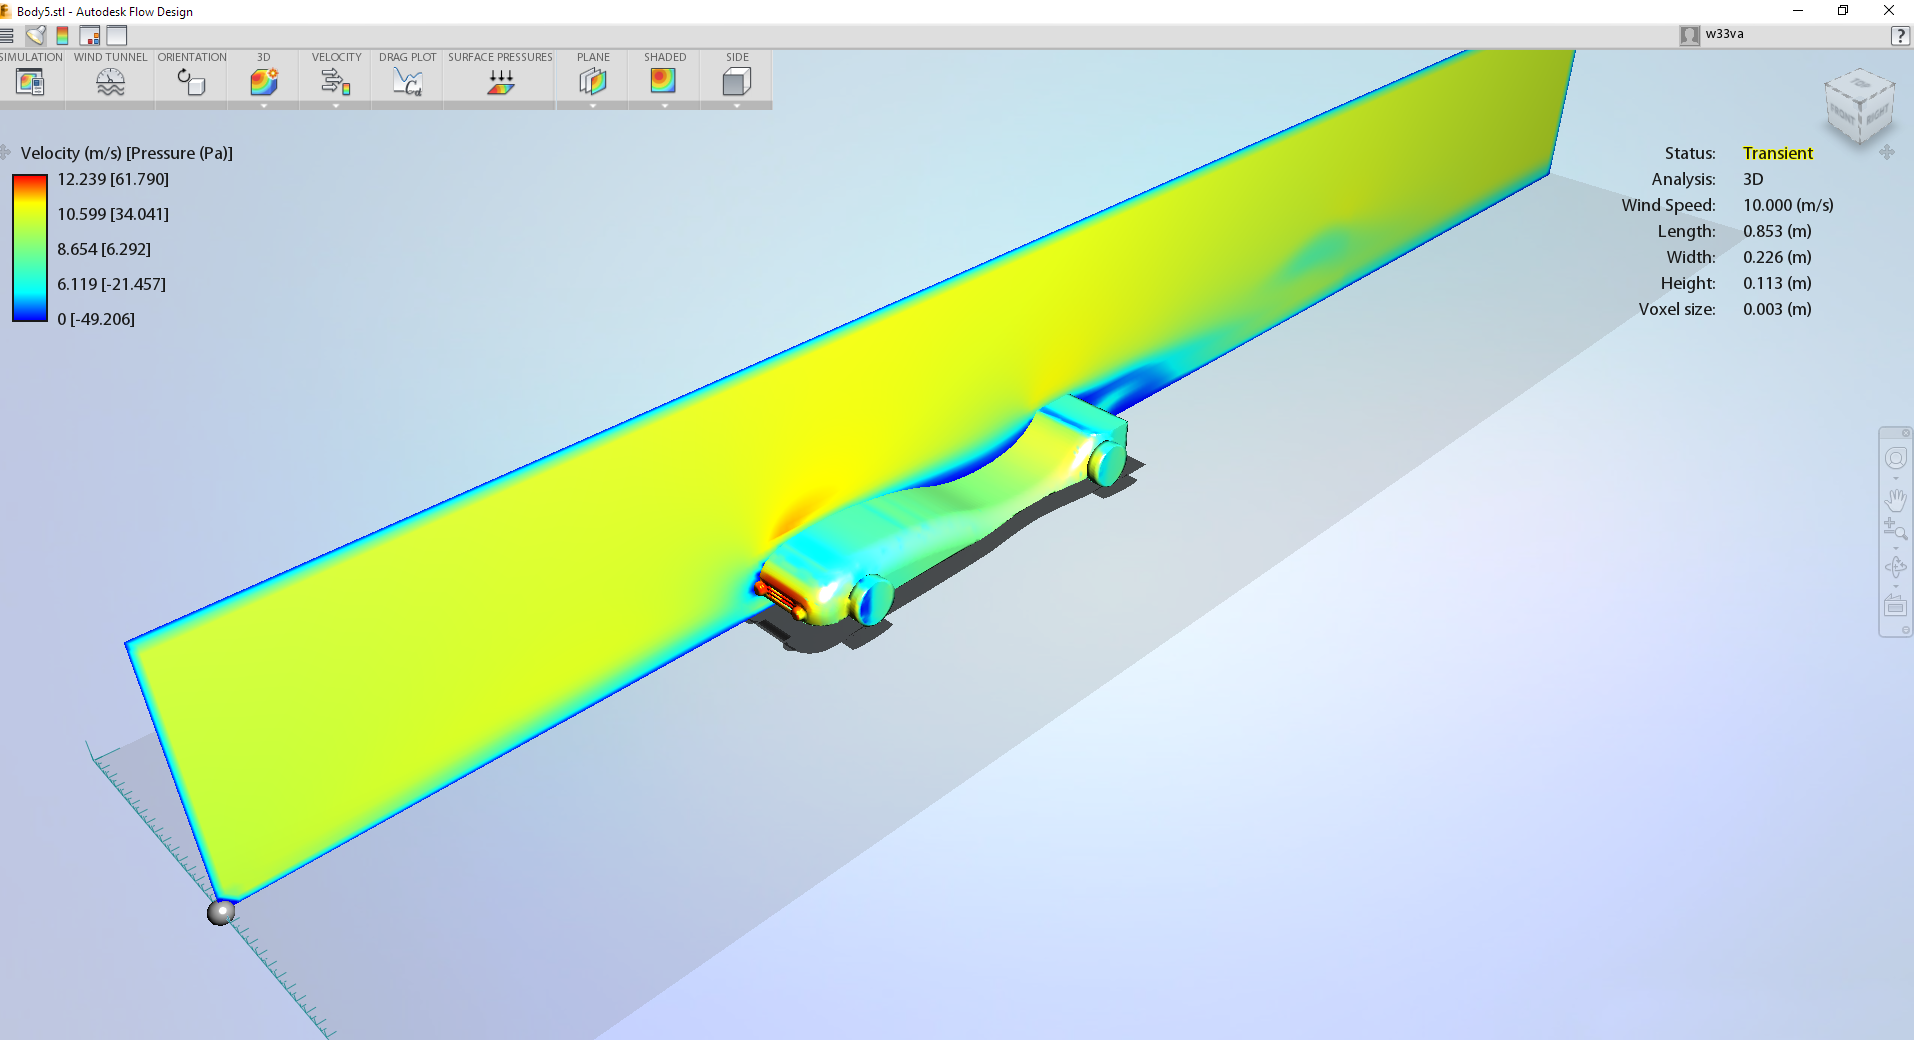Open the Simulation settings
Viewport: 1914px width, 1040px height.
click(x=30, y=82)
